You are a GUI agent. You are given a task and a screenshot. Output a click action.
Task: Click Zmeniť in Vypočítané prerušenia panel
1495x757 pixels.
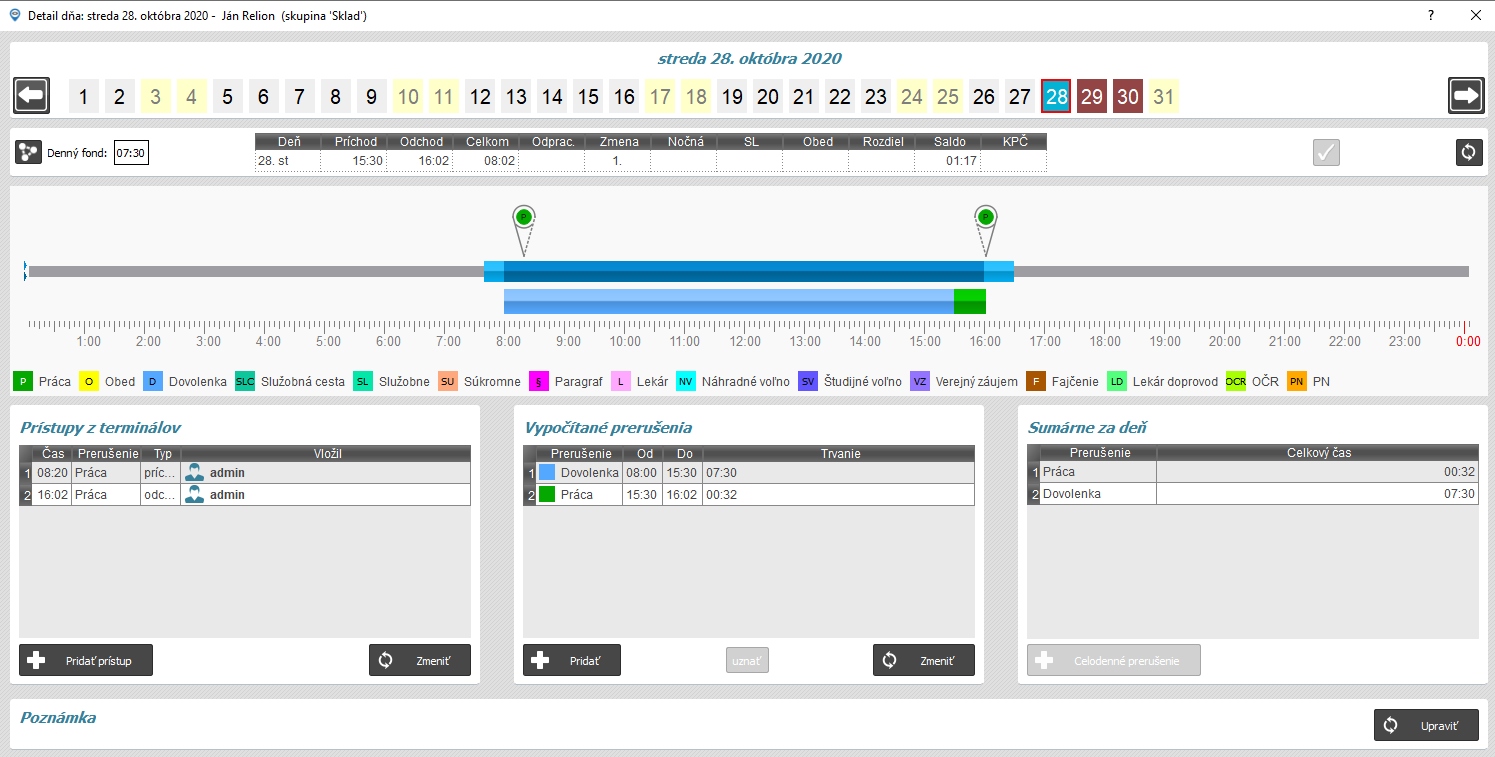924,660
